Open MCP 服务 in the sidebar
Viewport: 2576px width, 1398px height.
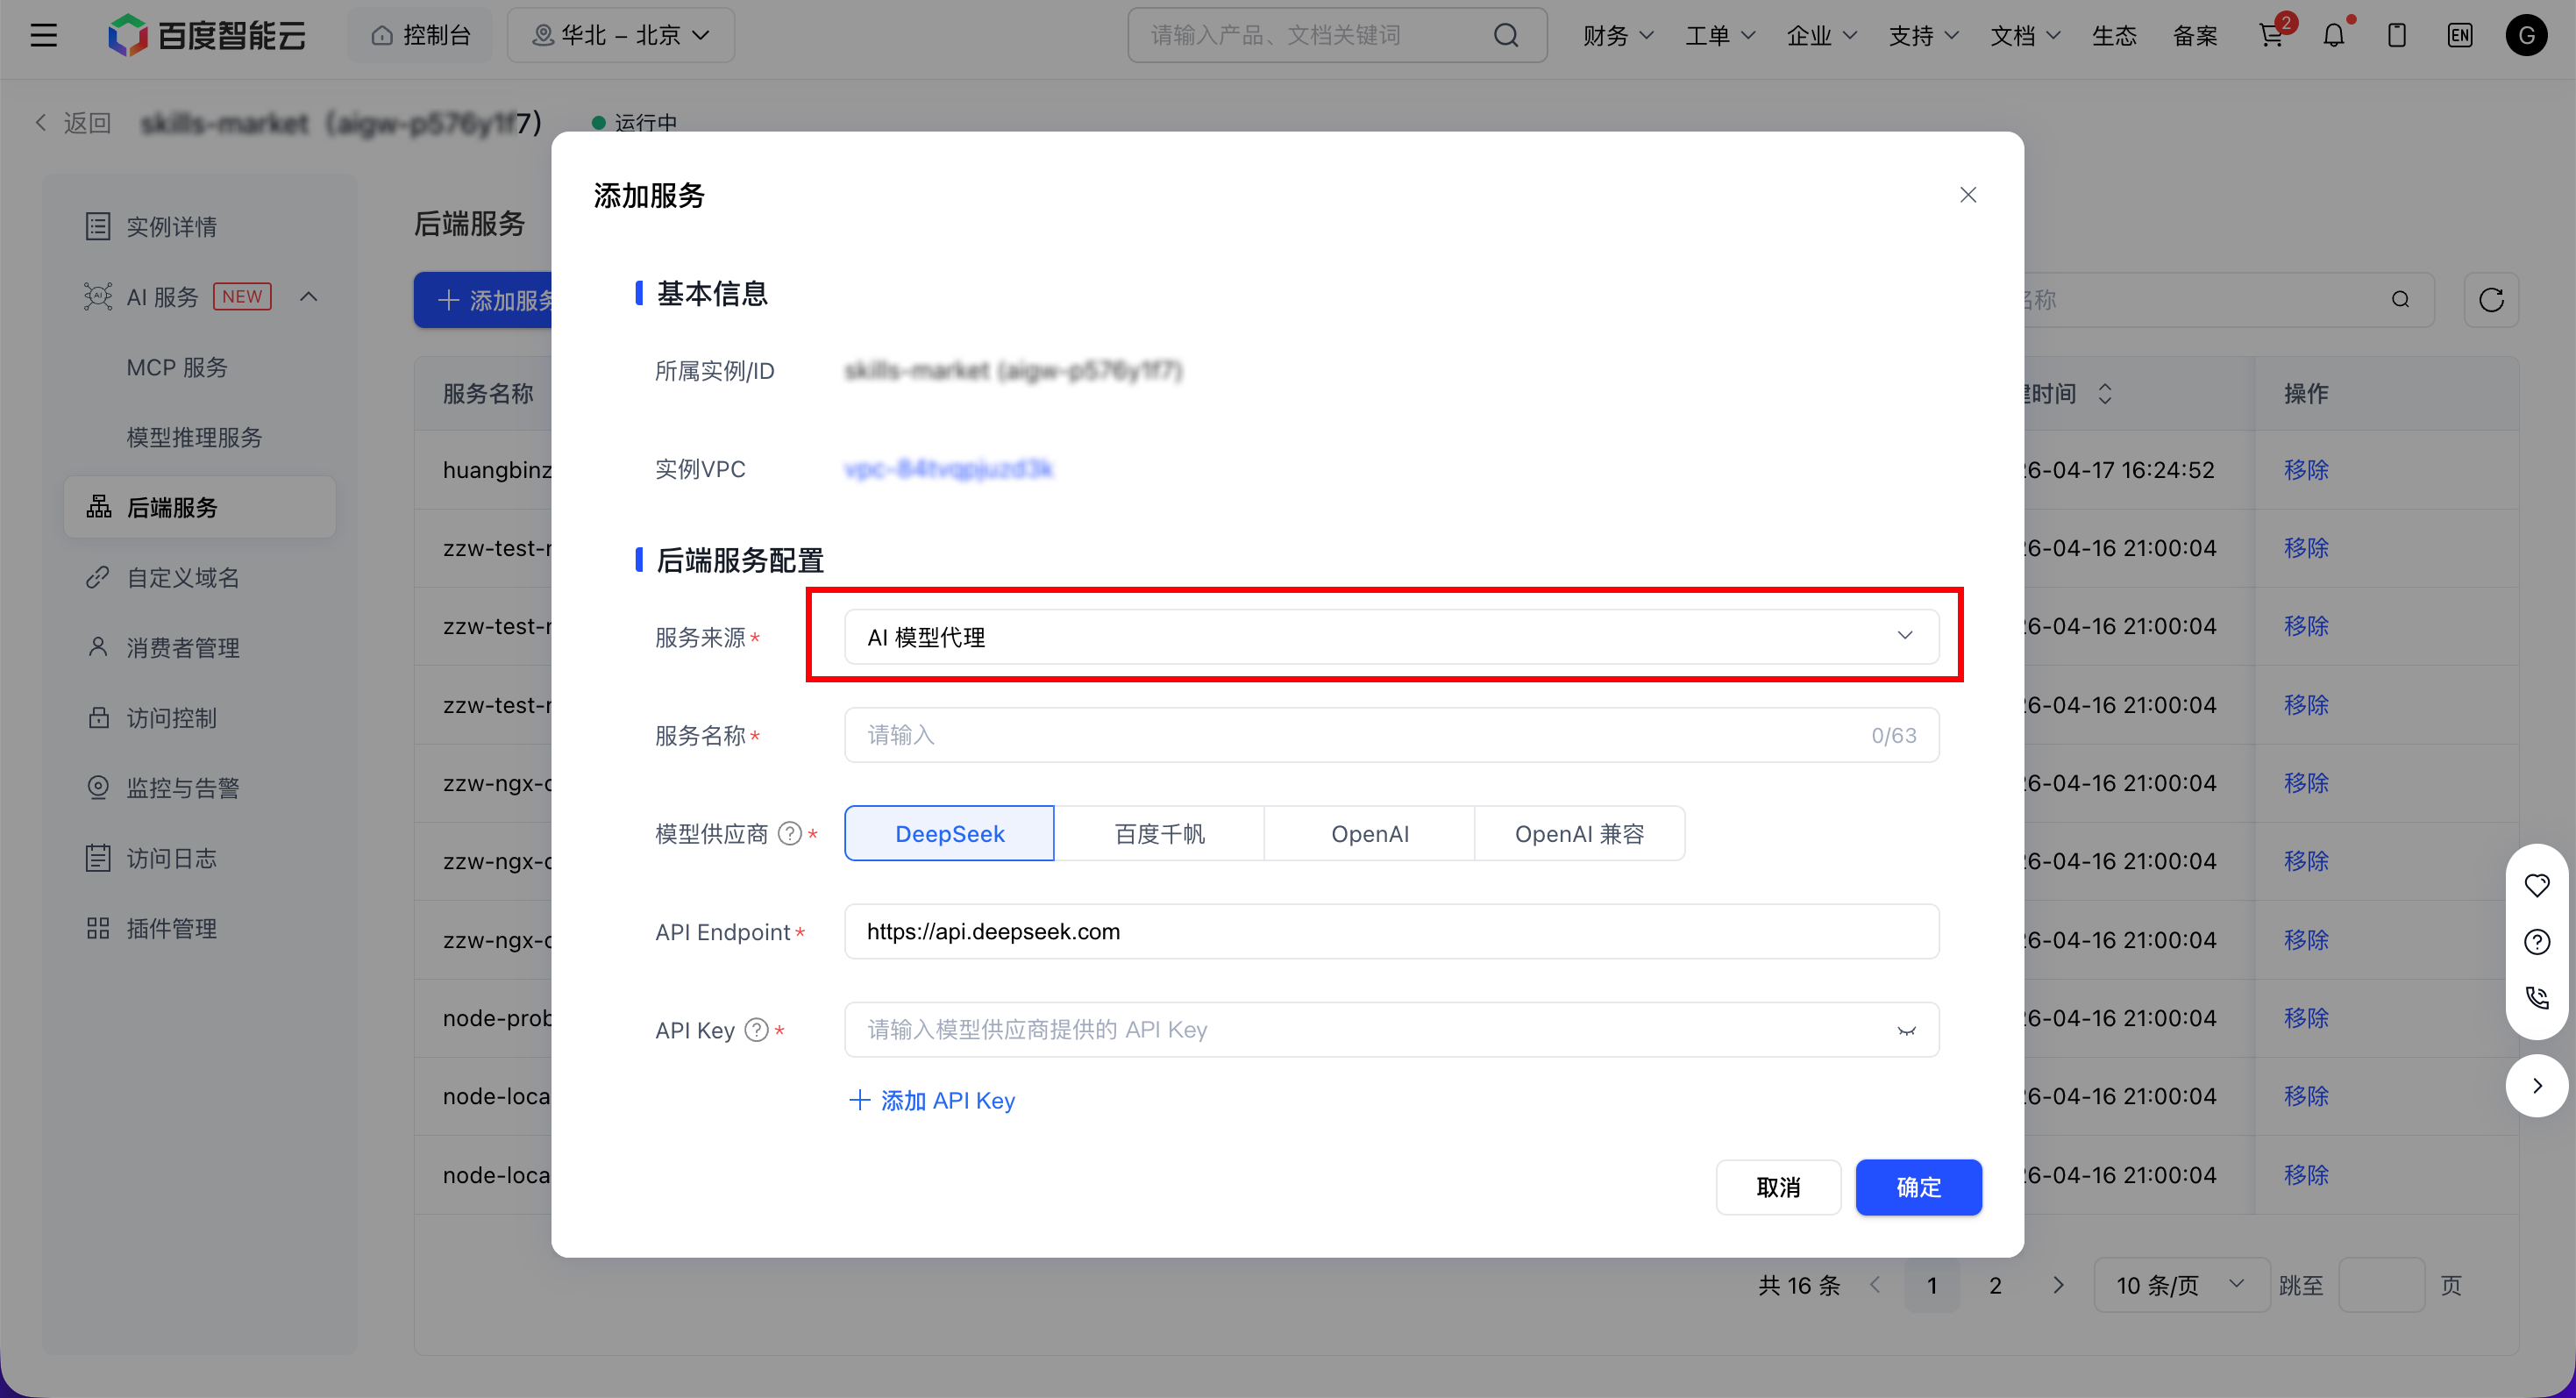(177, 368)
